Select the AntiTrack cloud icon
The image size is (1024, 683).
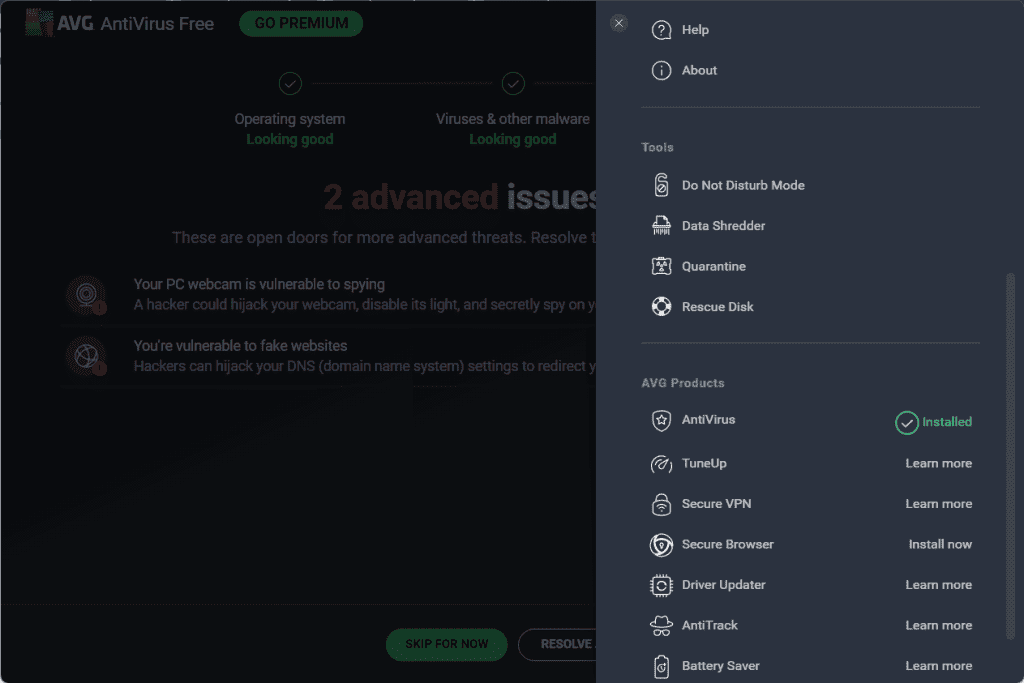(x=660, y=624)
